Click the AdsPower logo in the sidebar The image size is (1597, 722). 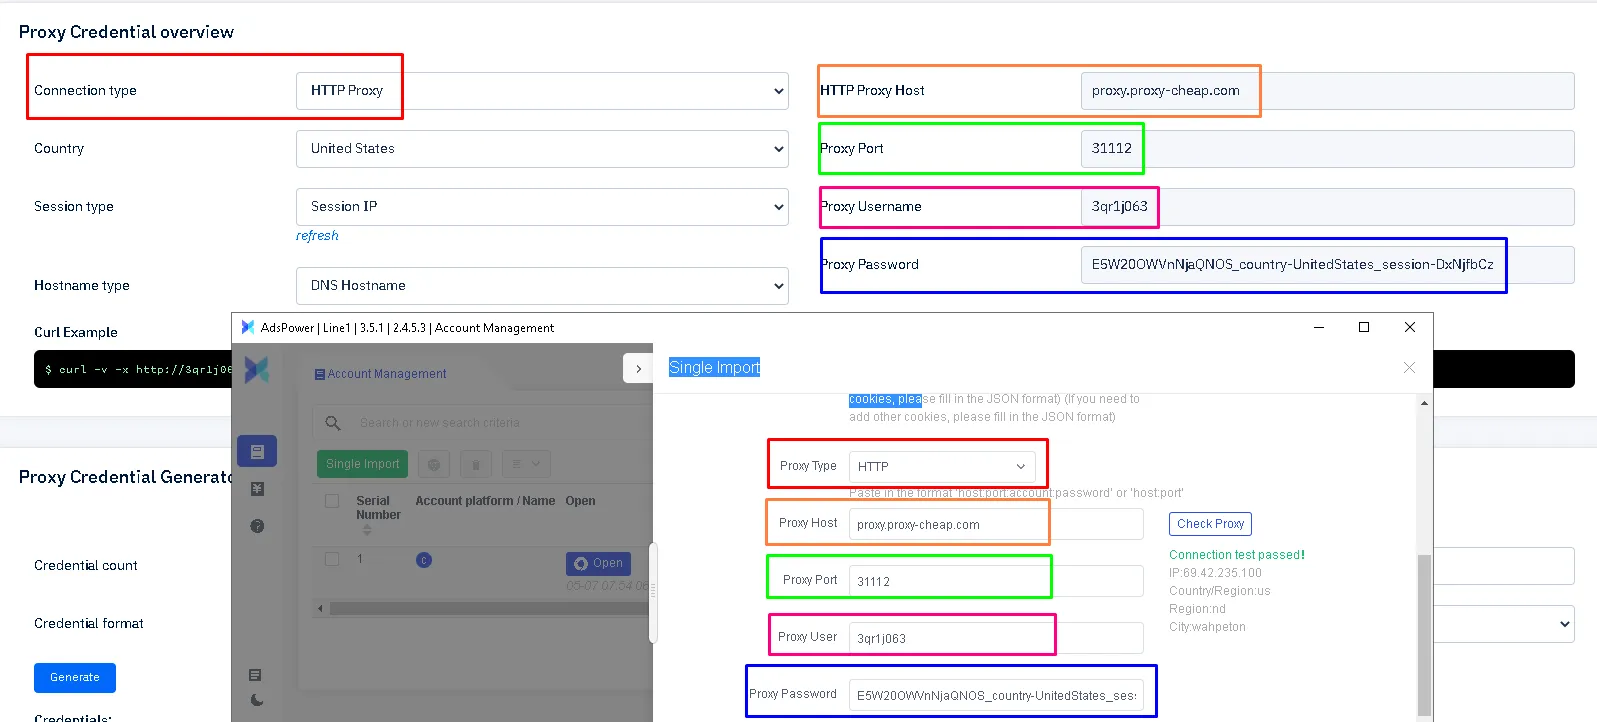tap(257, 370)
